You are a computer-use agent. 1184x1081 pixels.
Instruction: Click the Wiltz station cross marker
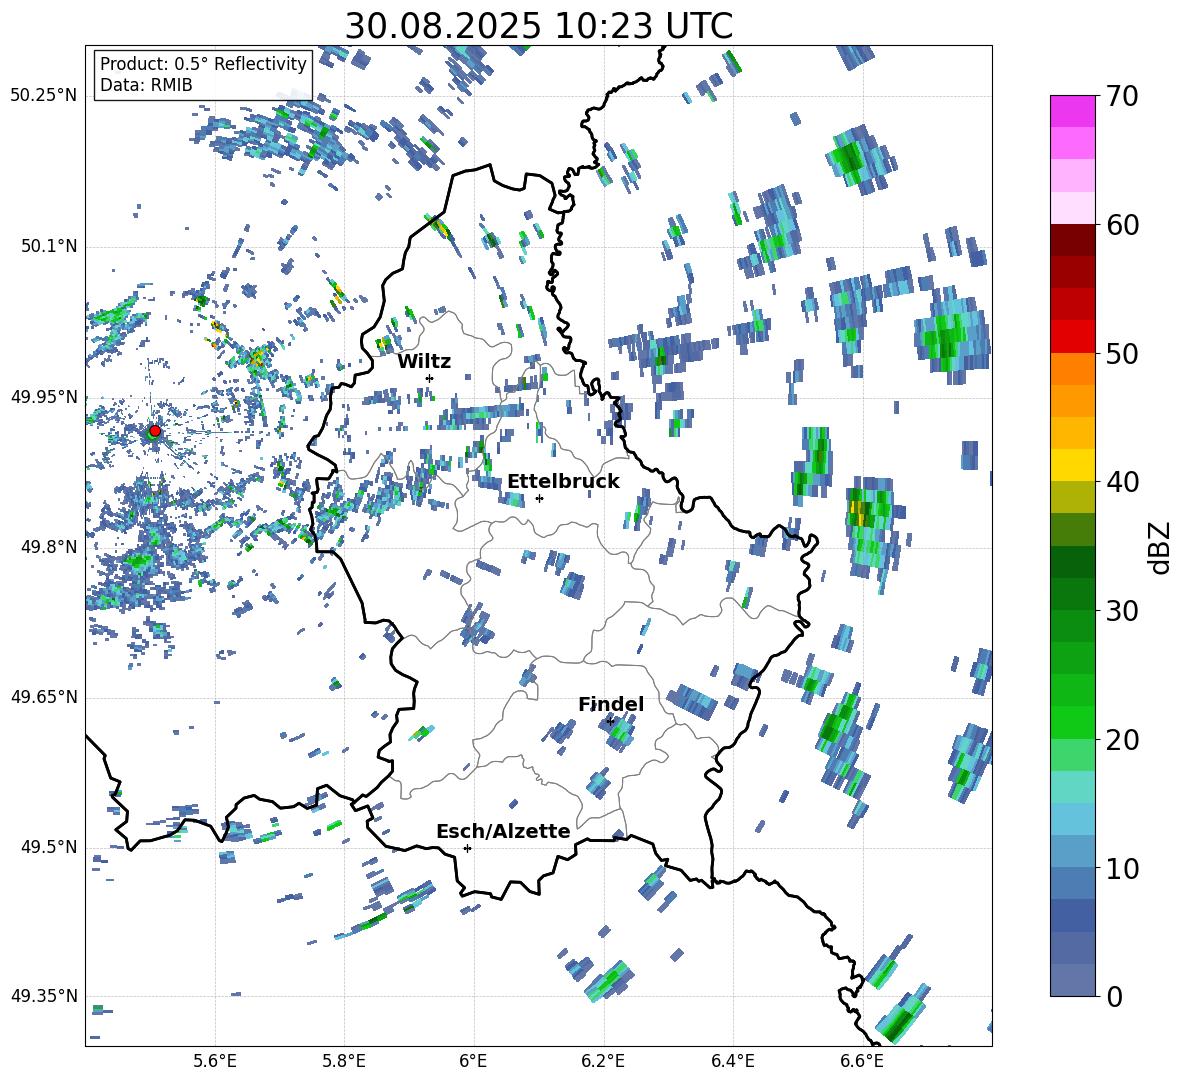pos(430,378)
